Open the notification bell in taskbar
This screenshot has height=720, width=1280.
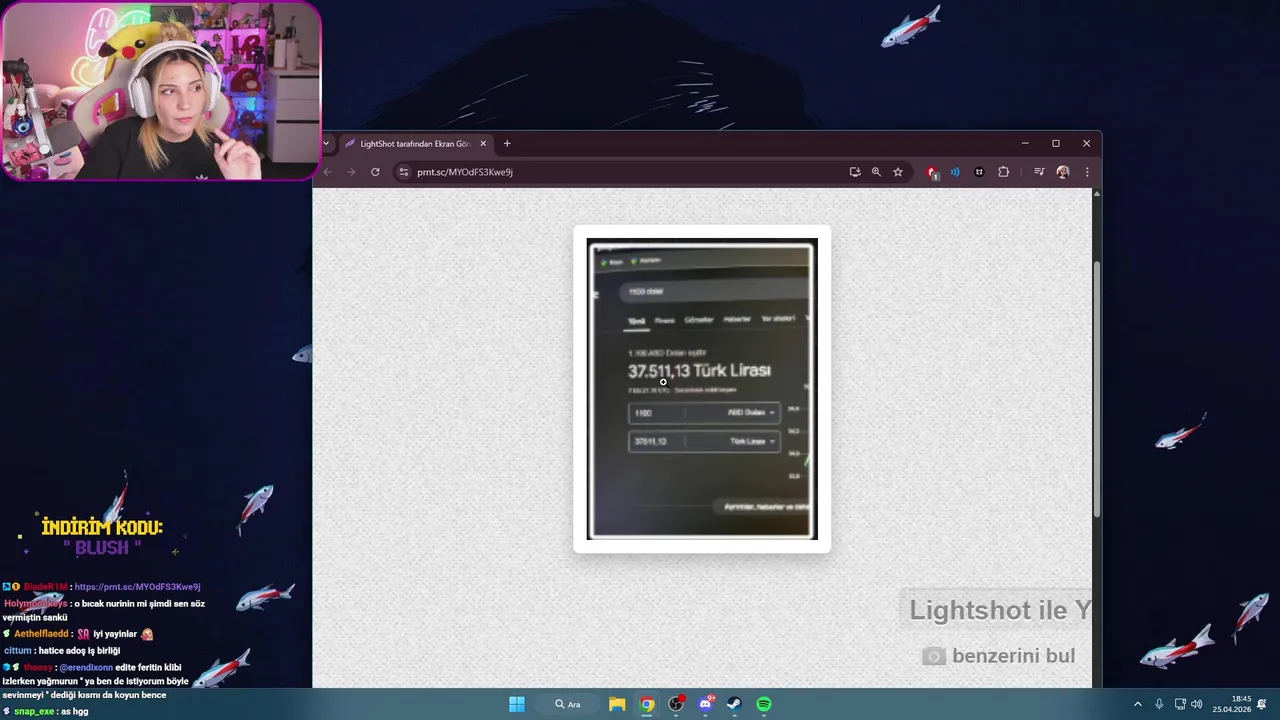point(1262,704)
